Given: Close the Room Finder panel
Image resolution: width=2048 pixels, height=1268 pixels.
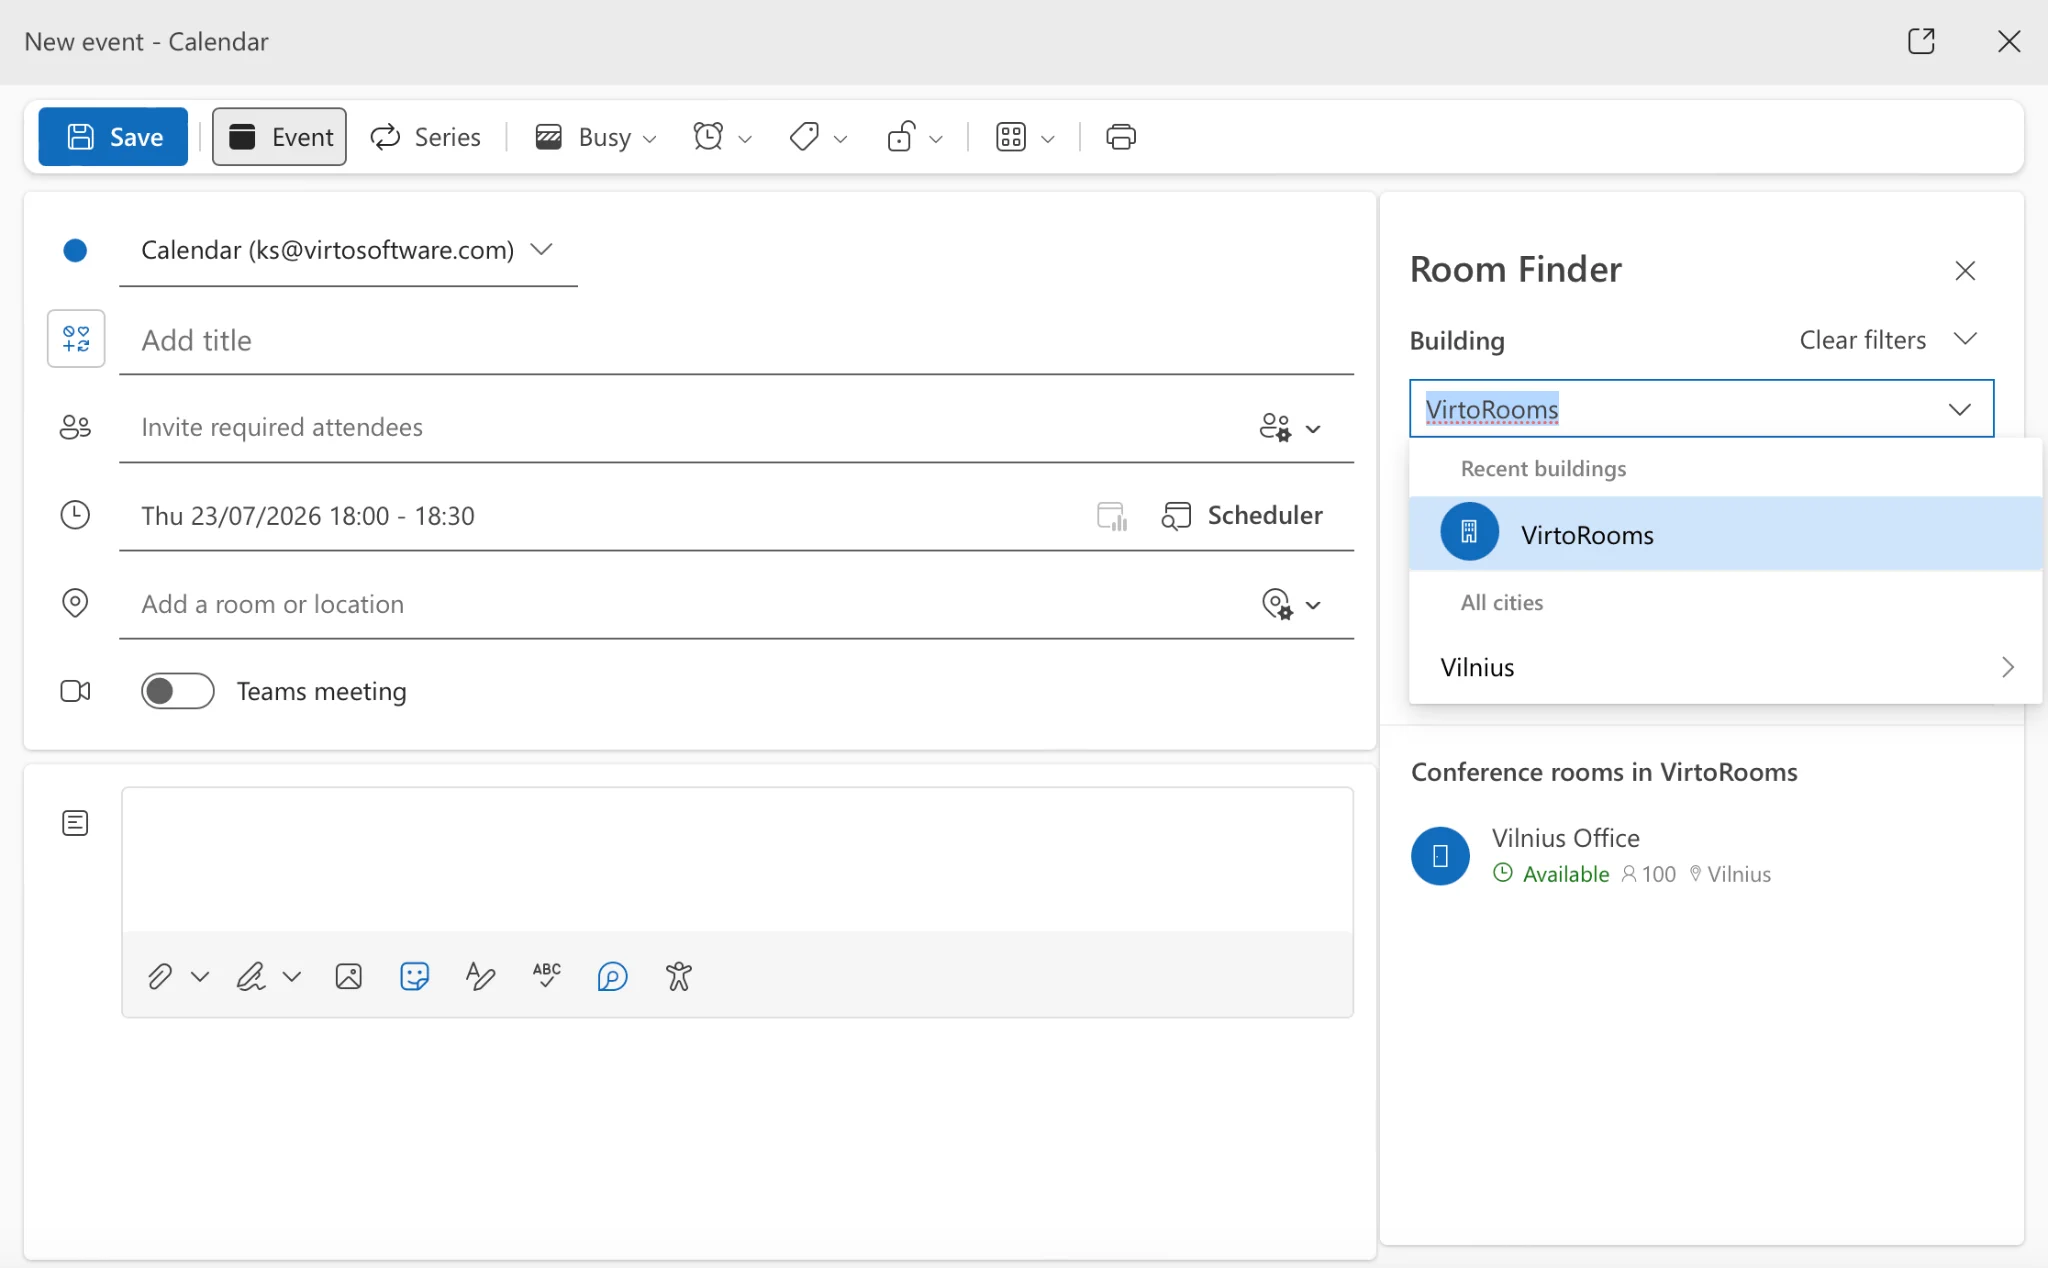Looking at the screenshot, I should click(x=1965, y=271).
